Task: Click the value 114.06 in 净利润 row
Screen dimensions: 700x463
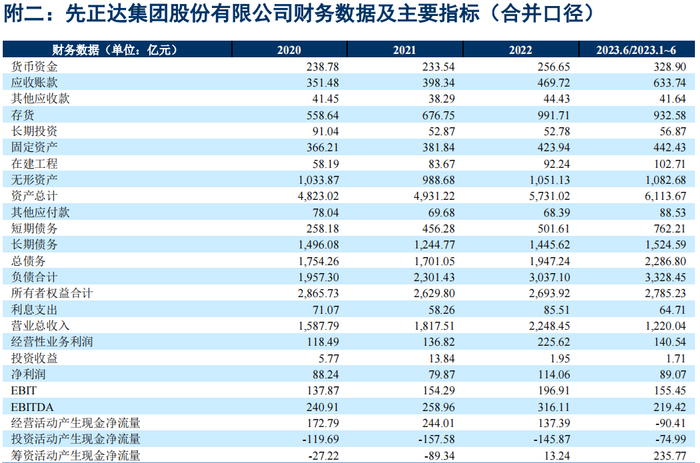Action: coord(554,375)
